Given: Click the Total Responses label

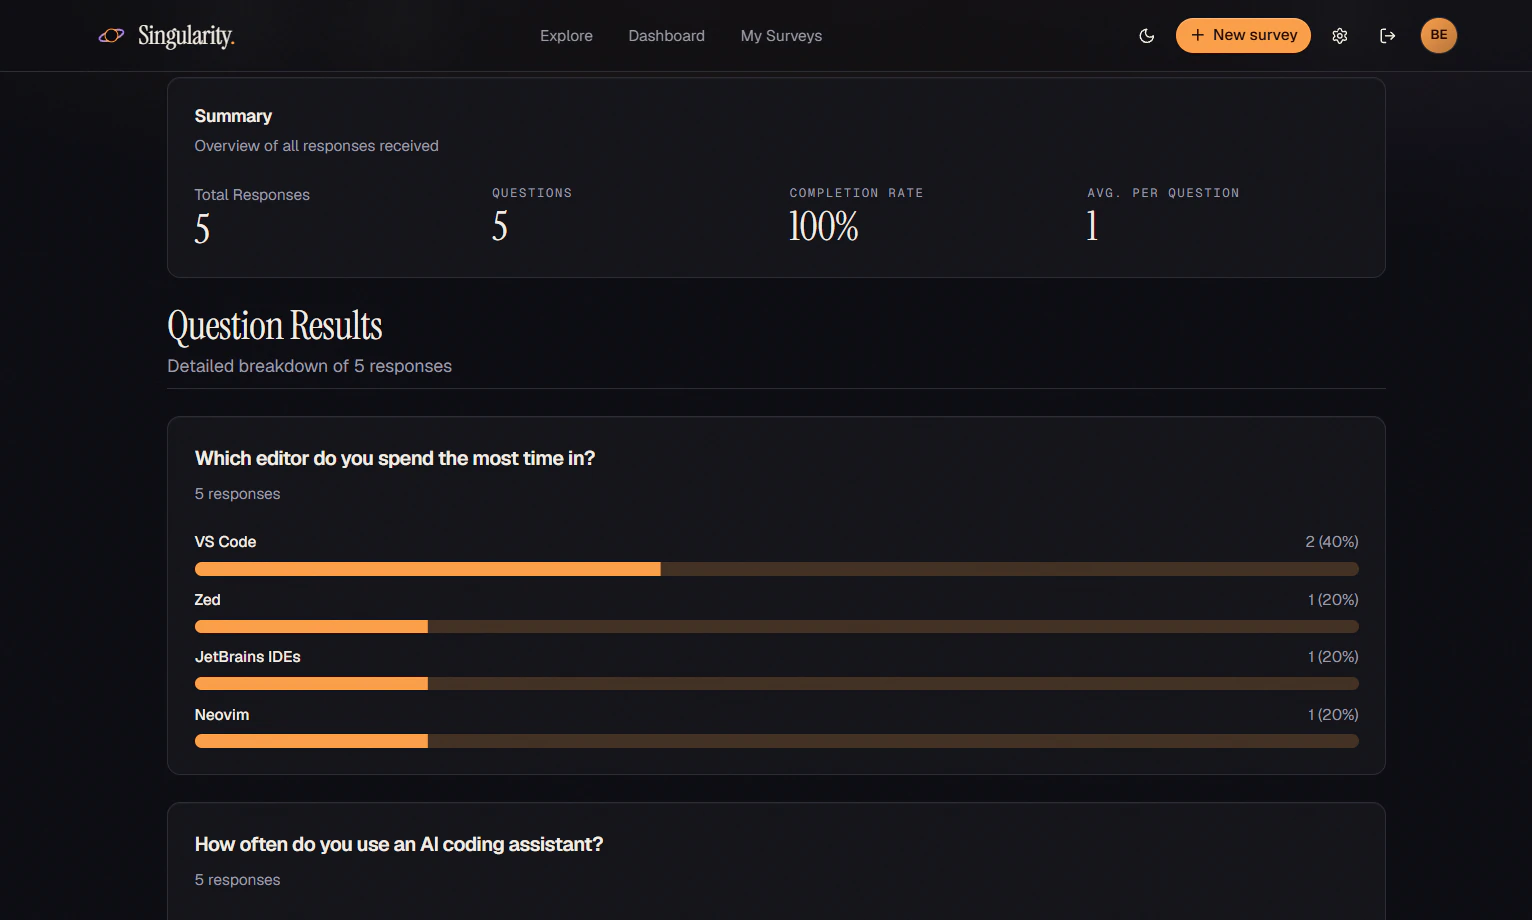Looking at the screenshot, I should pyautogui.click(x=252, y=195).
